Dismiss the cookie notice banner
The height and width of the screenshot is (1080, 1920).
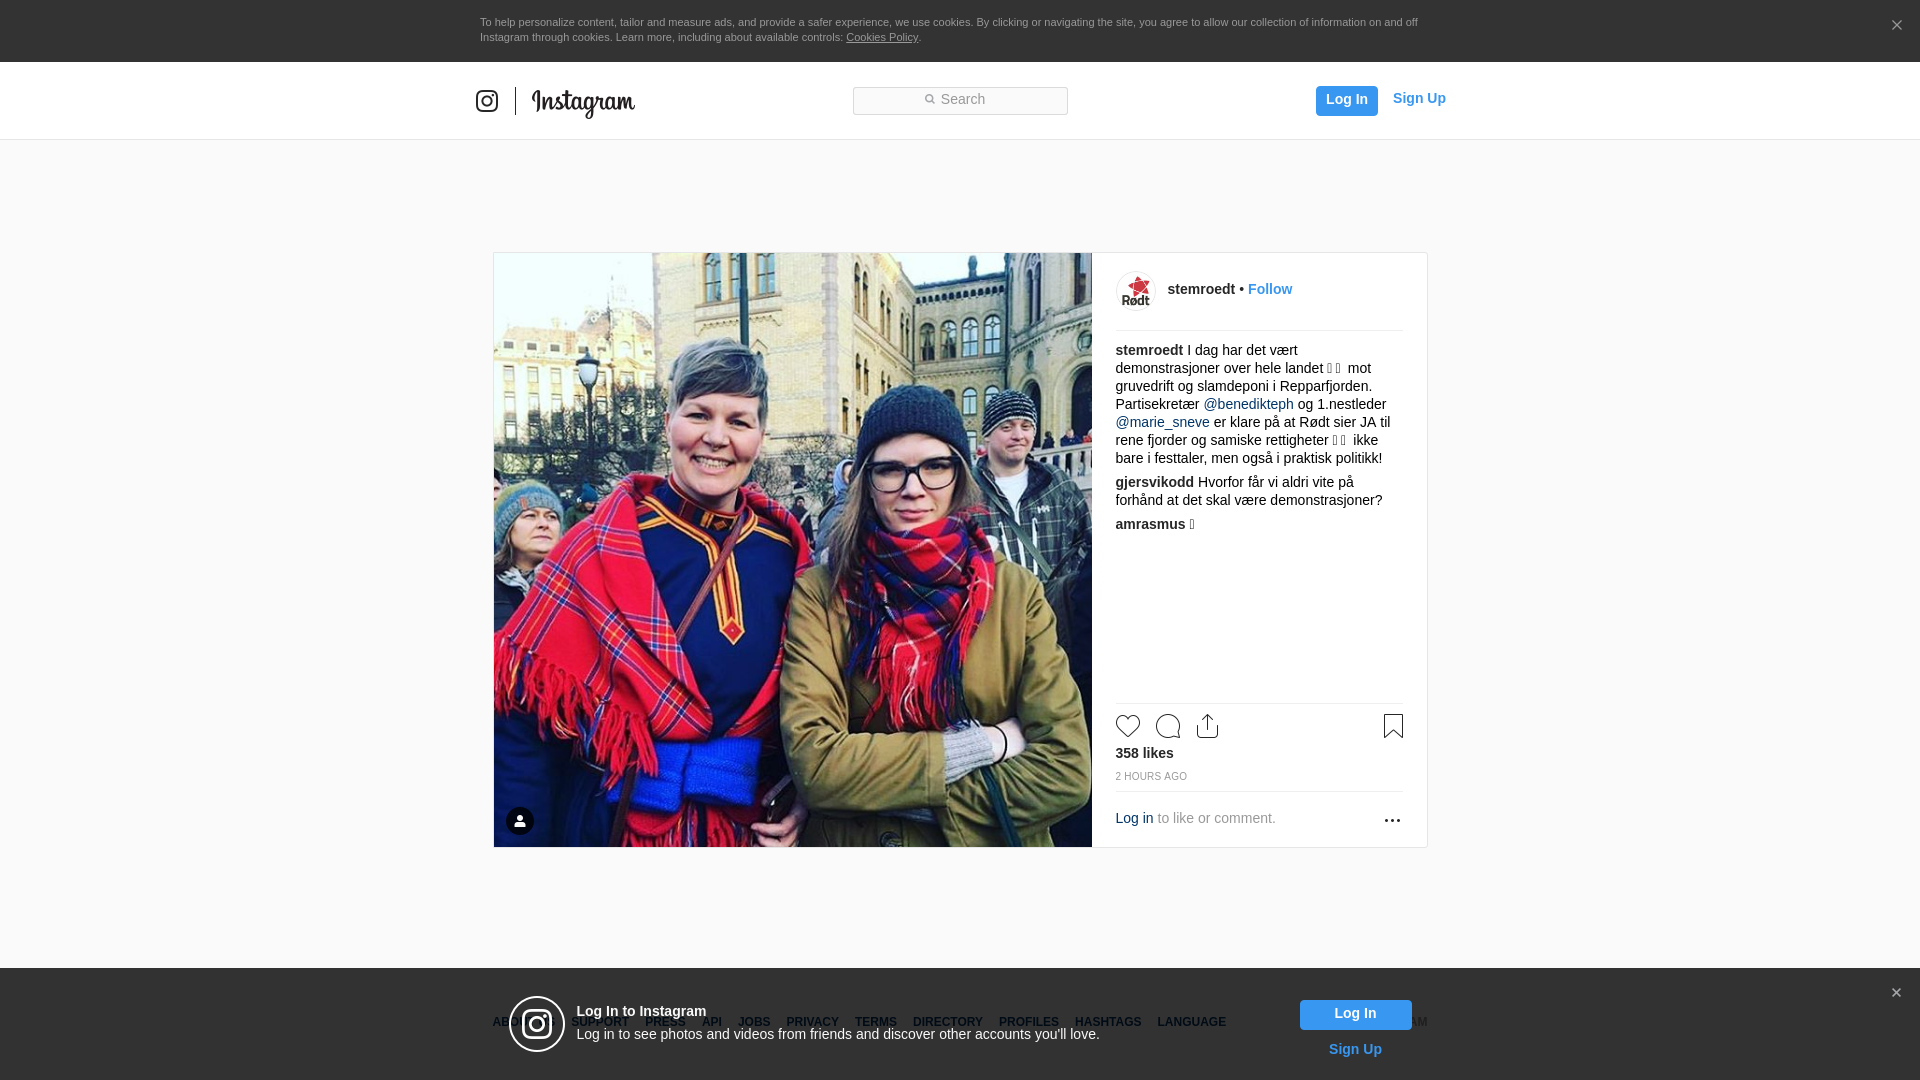click(x=1896, y=26)
